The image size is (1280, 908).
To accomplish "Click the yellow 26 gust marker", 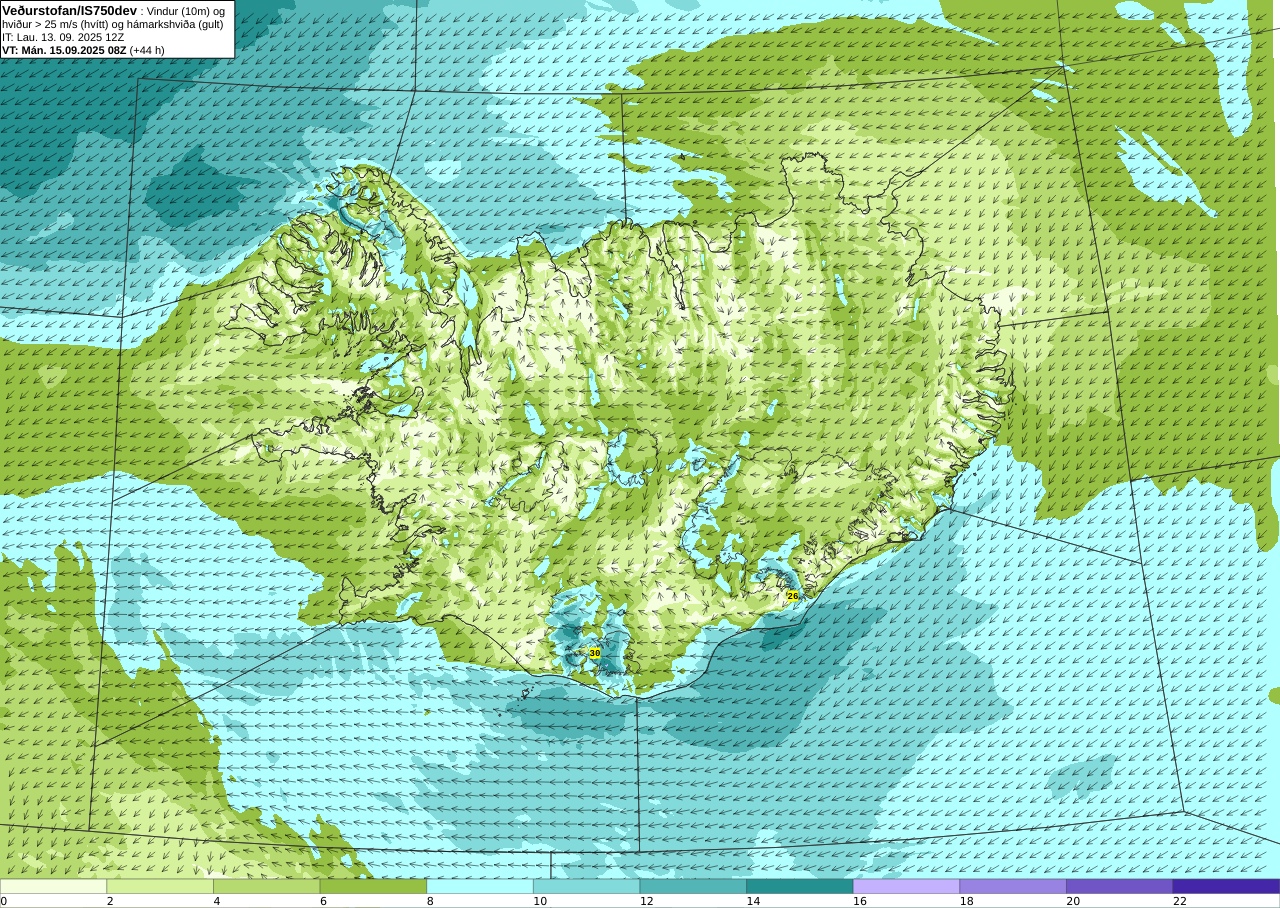I will (793, 595).
